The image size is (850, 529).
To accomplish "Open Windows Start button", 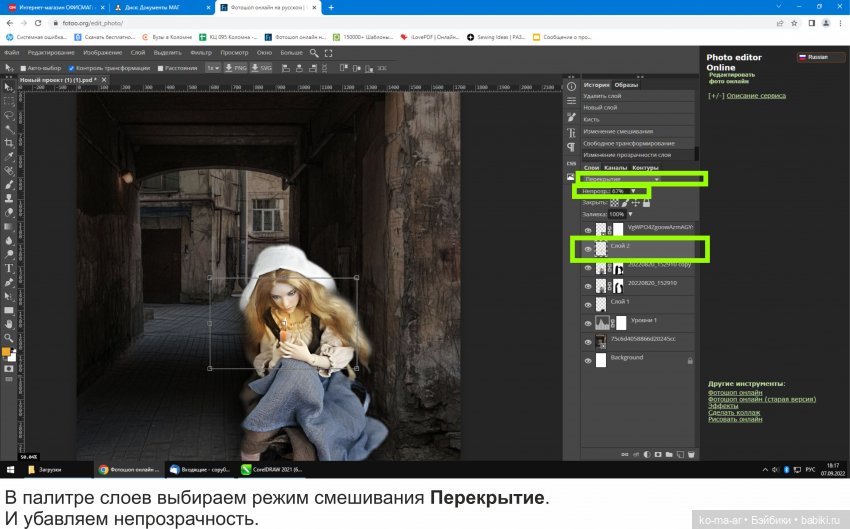I will [10, 470].
